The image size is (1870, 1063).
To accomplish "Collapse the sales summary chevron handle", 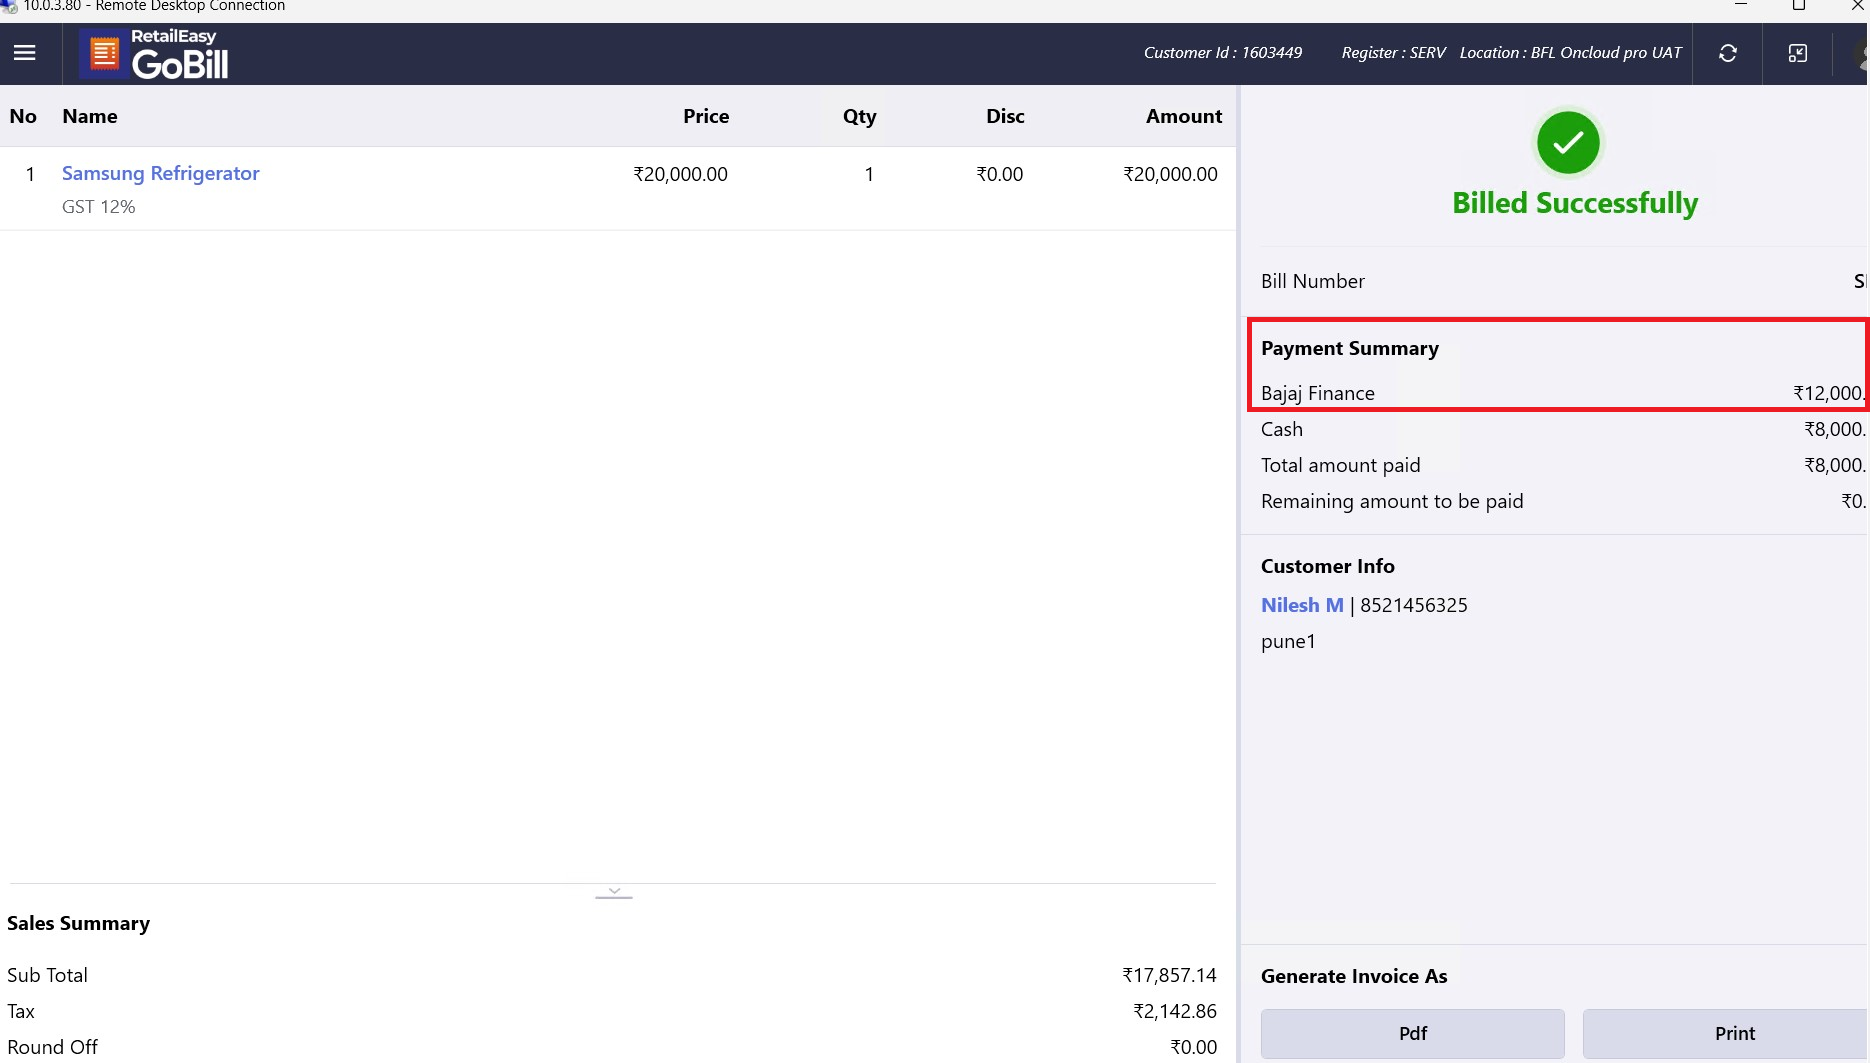I will tap(614, 891).
